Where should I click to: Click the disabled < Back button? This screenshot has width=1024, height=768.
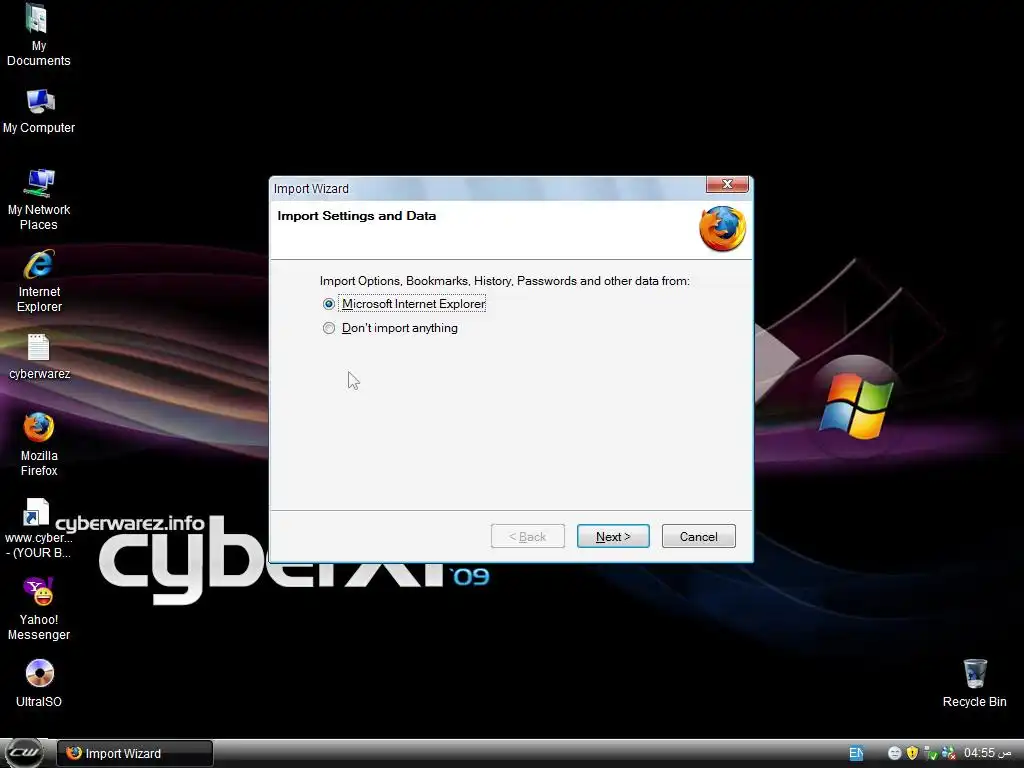tap(528, 536)
